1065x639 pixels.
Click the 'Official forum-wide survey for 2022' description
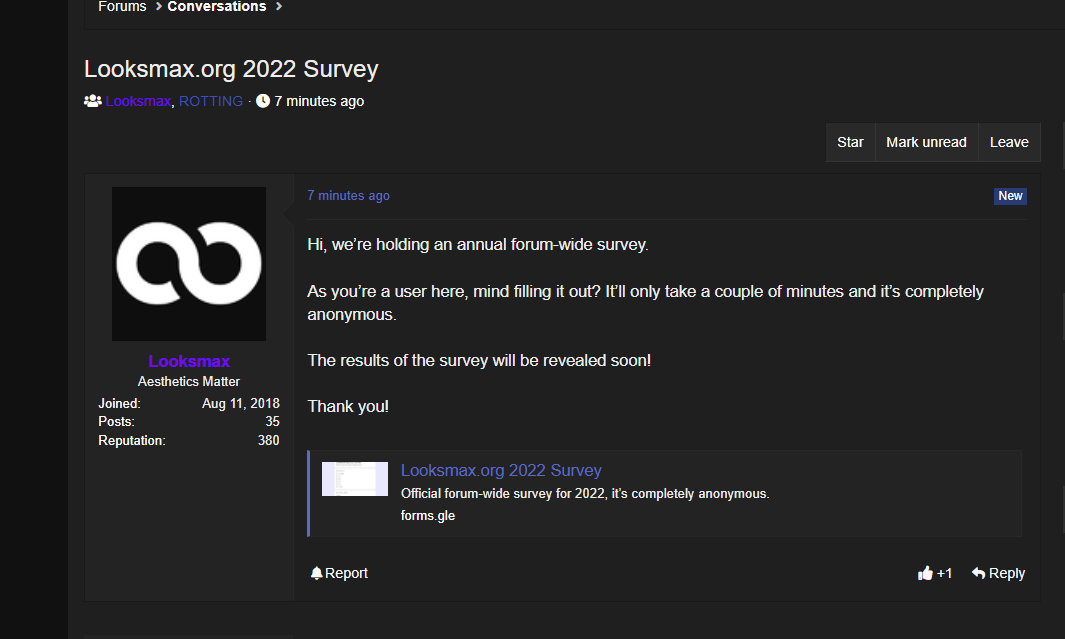(585, 494)
